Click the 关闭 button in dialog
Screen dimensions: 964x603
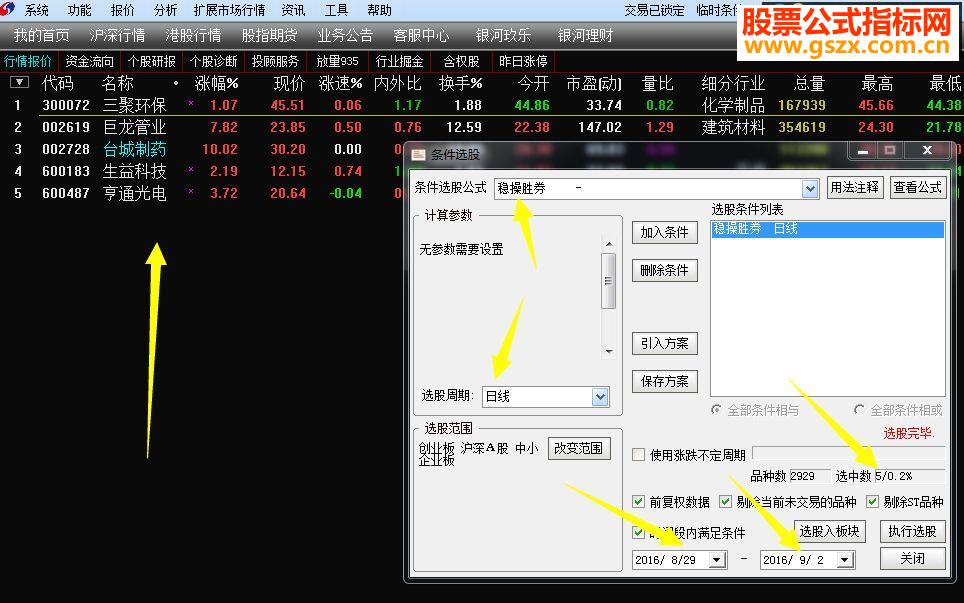(912, 558)
